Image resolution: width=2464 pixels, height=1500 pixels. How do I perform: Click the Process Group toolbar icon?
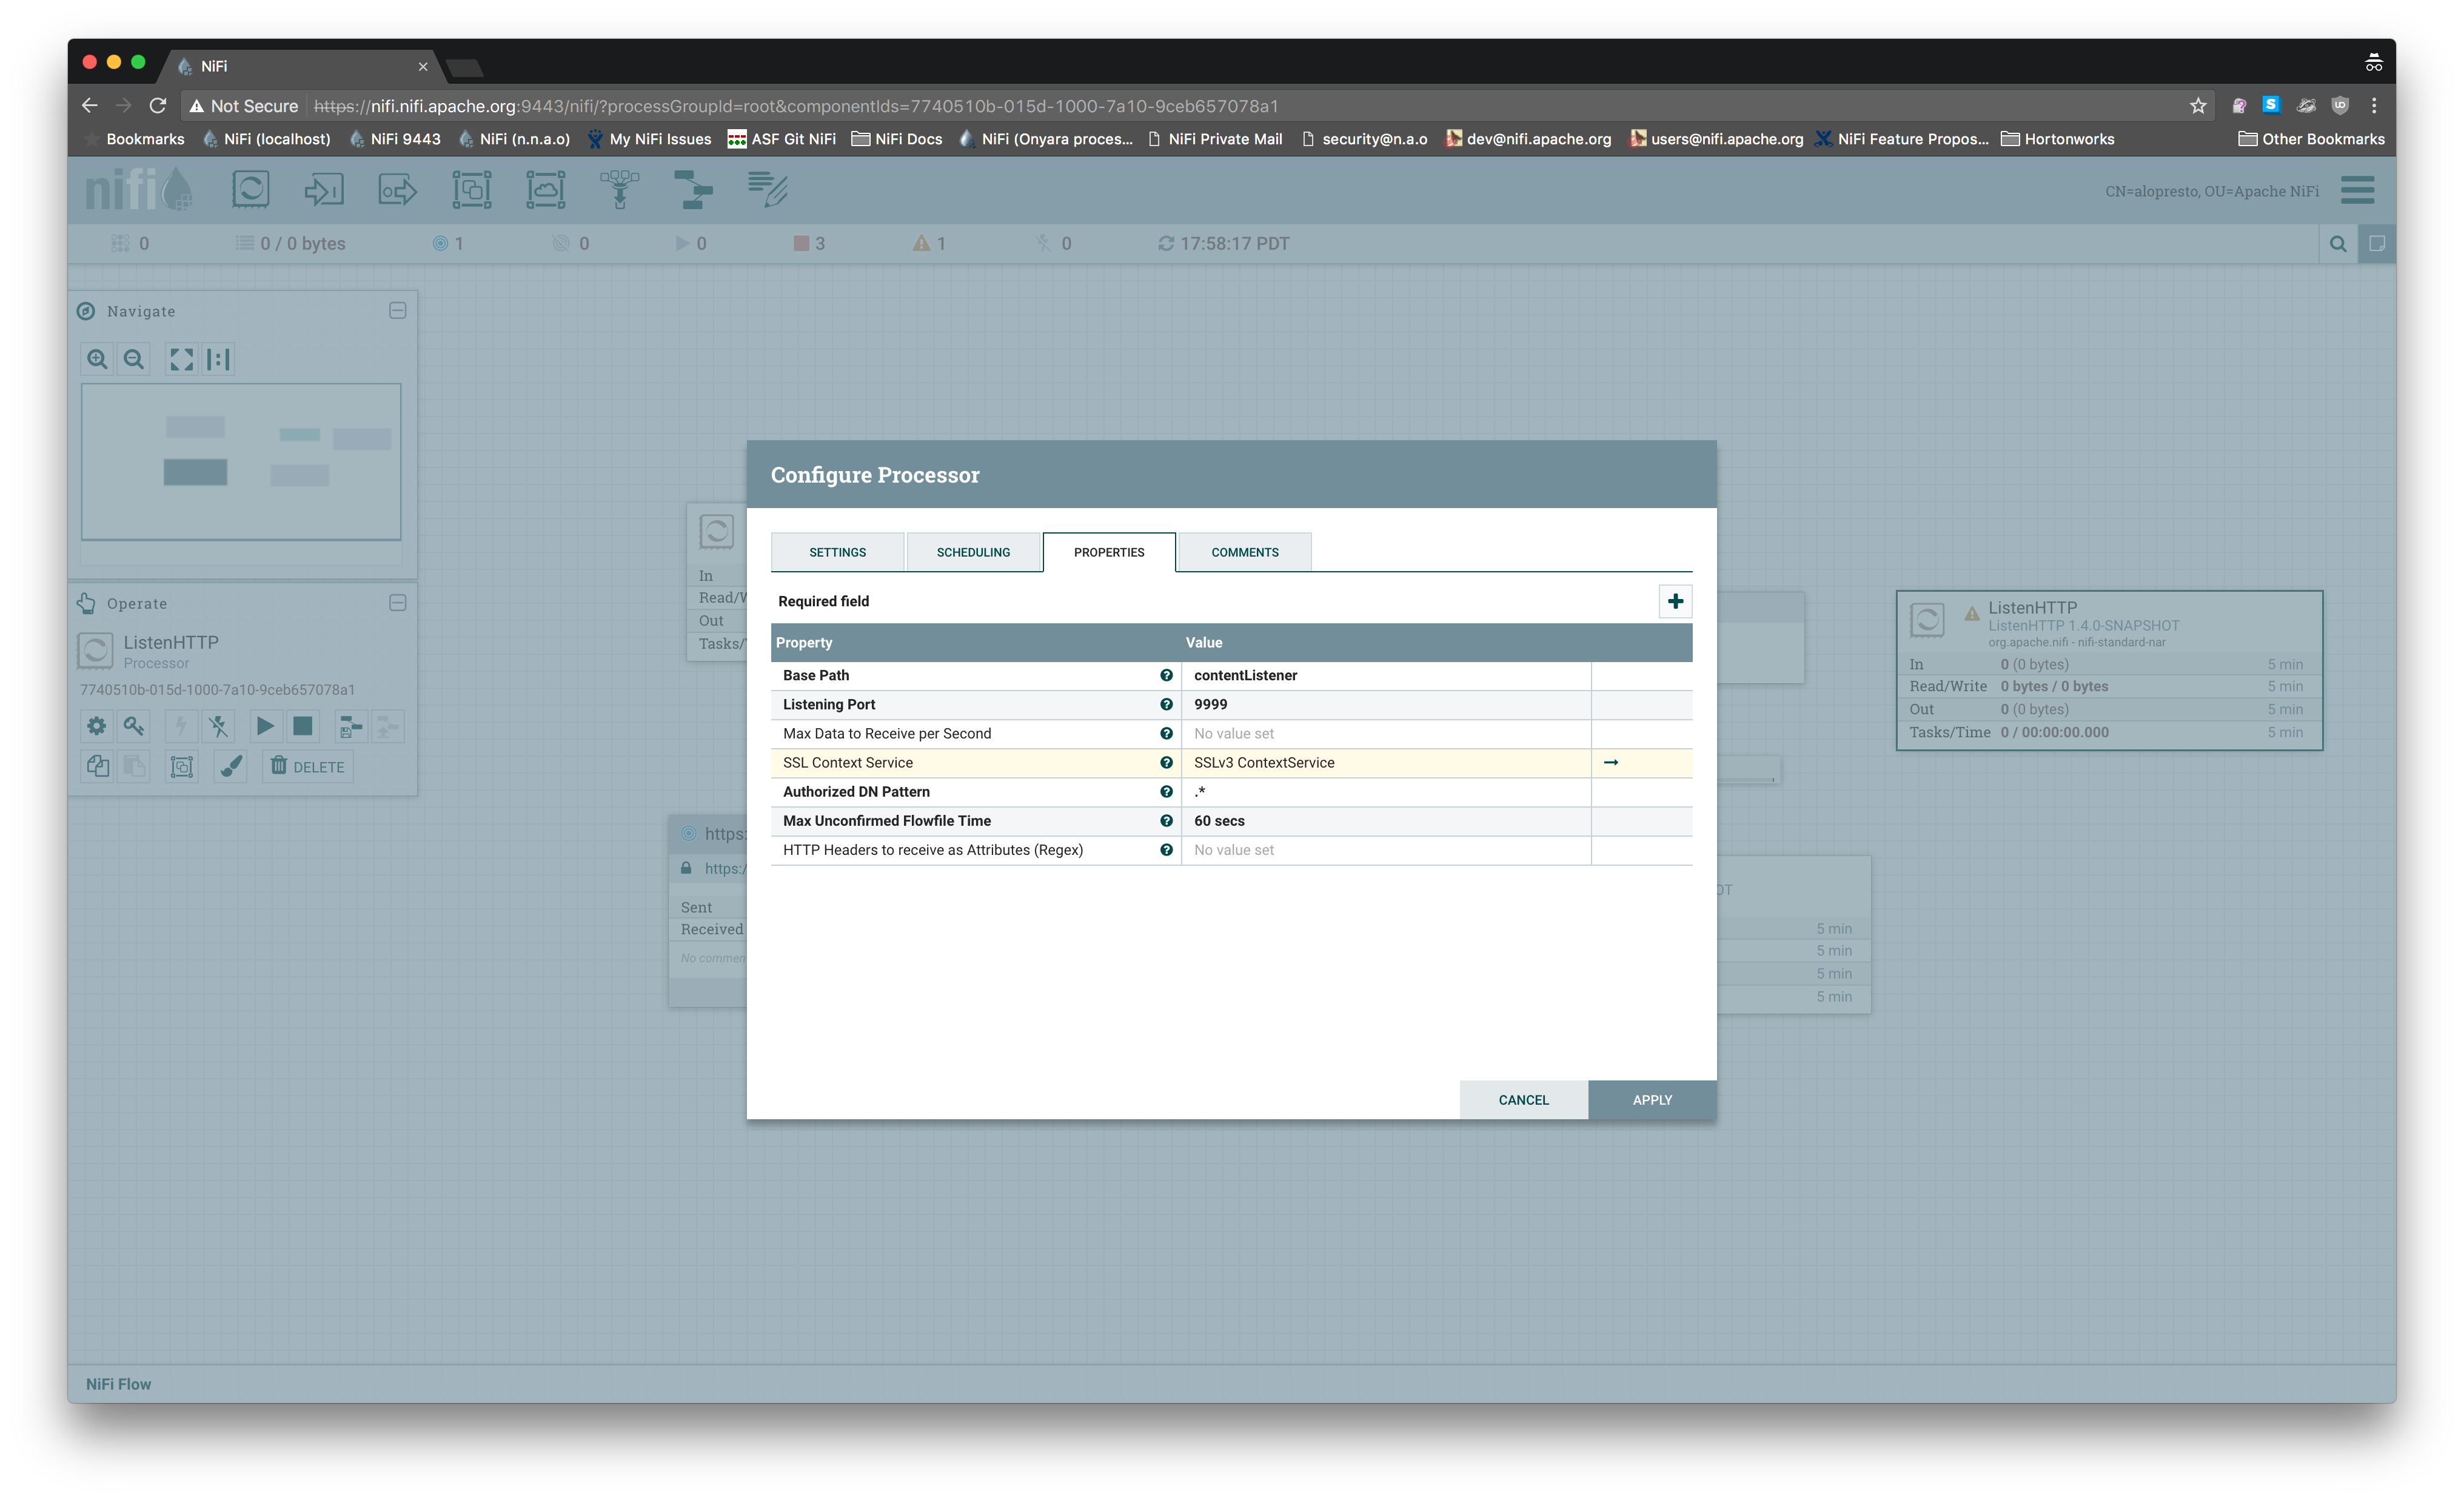tap(471, 189)
